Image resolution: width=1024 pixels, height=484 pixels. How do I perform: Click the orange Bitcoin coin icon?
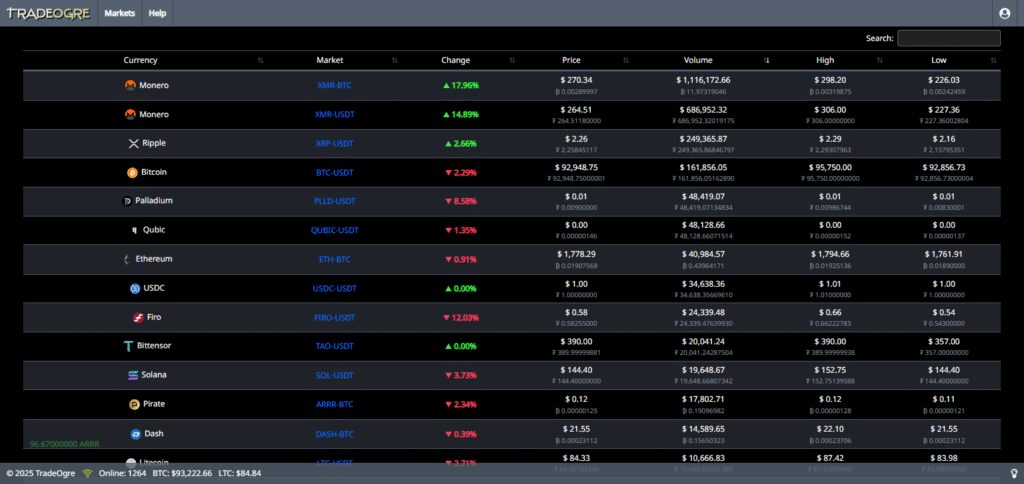[133, 172]
